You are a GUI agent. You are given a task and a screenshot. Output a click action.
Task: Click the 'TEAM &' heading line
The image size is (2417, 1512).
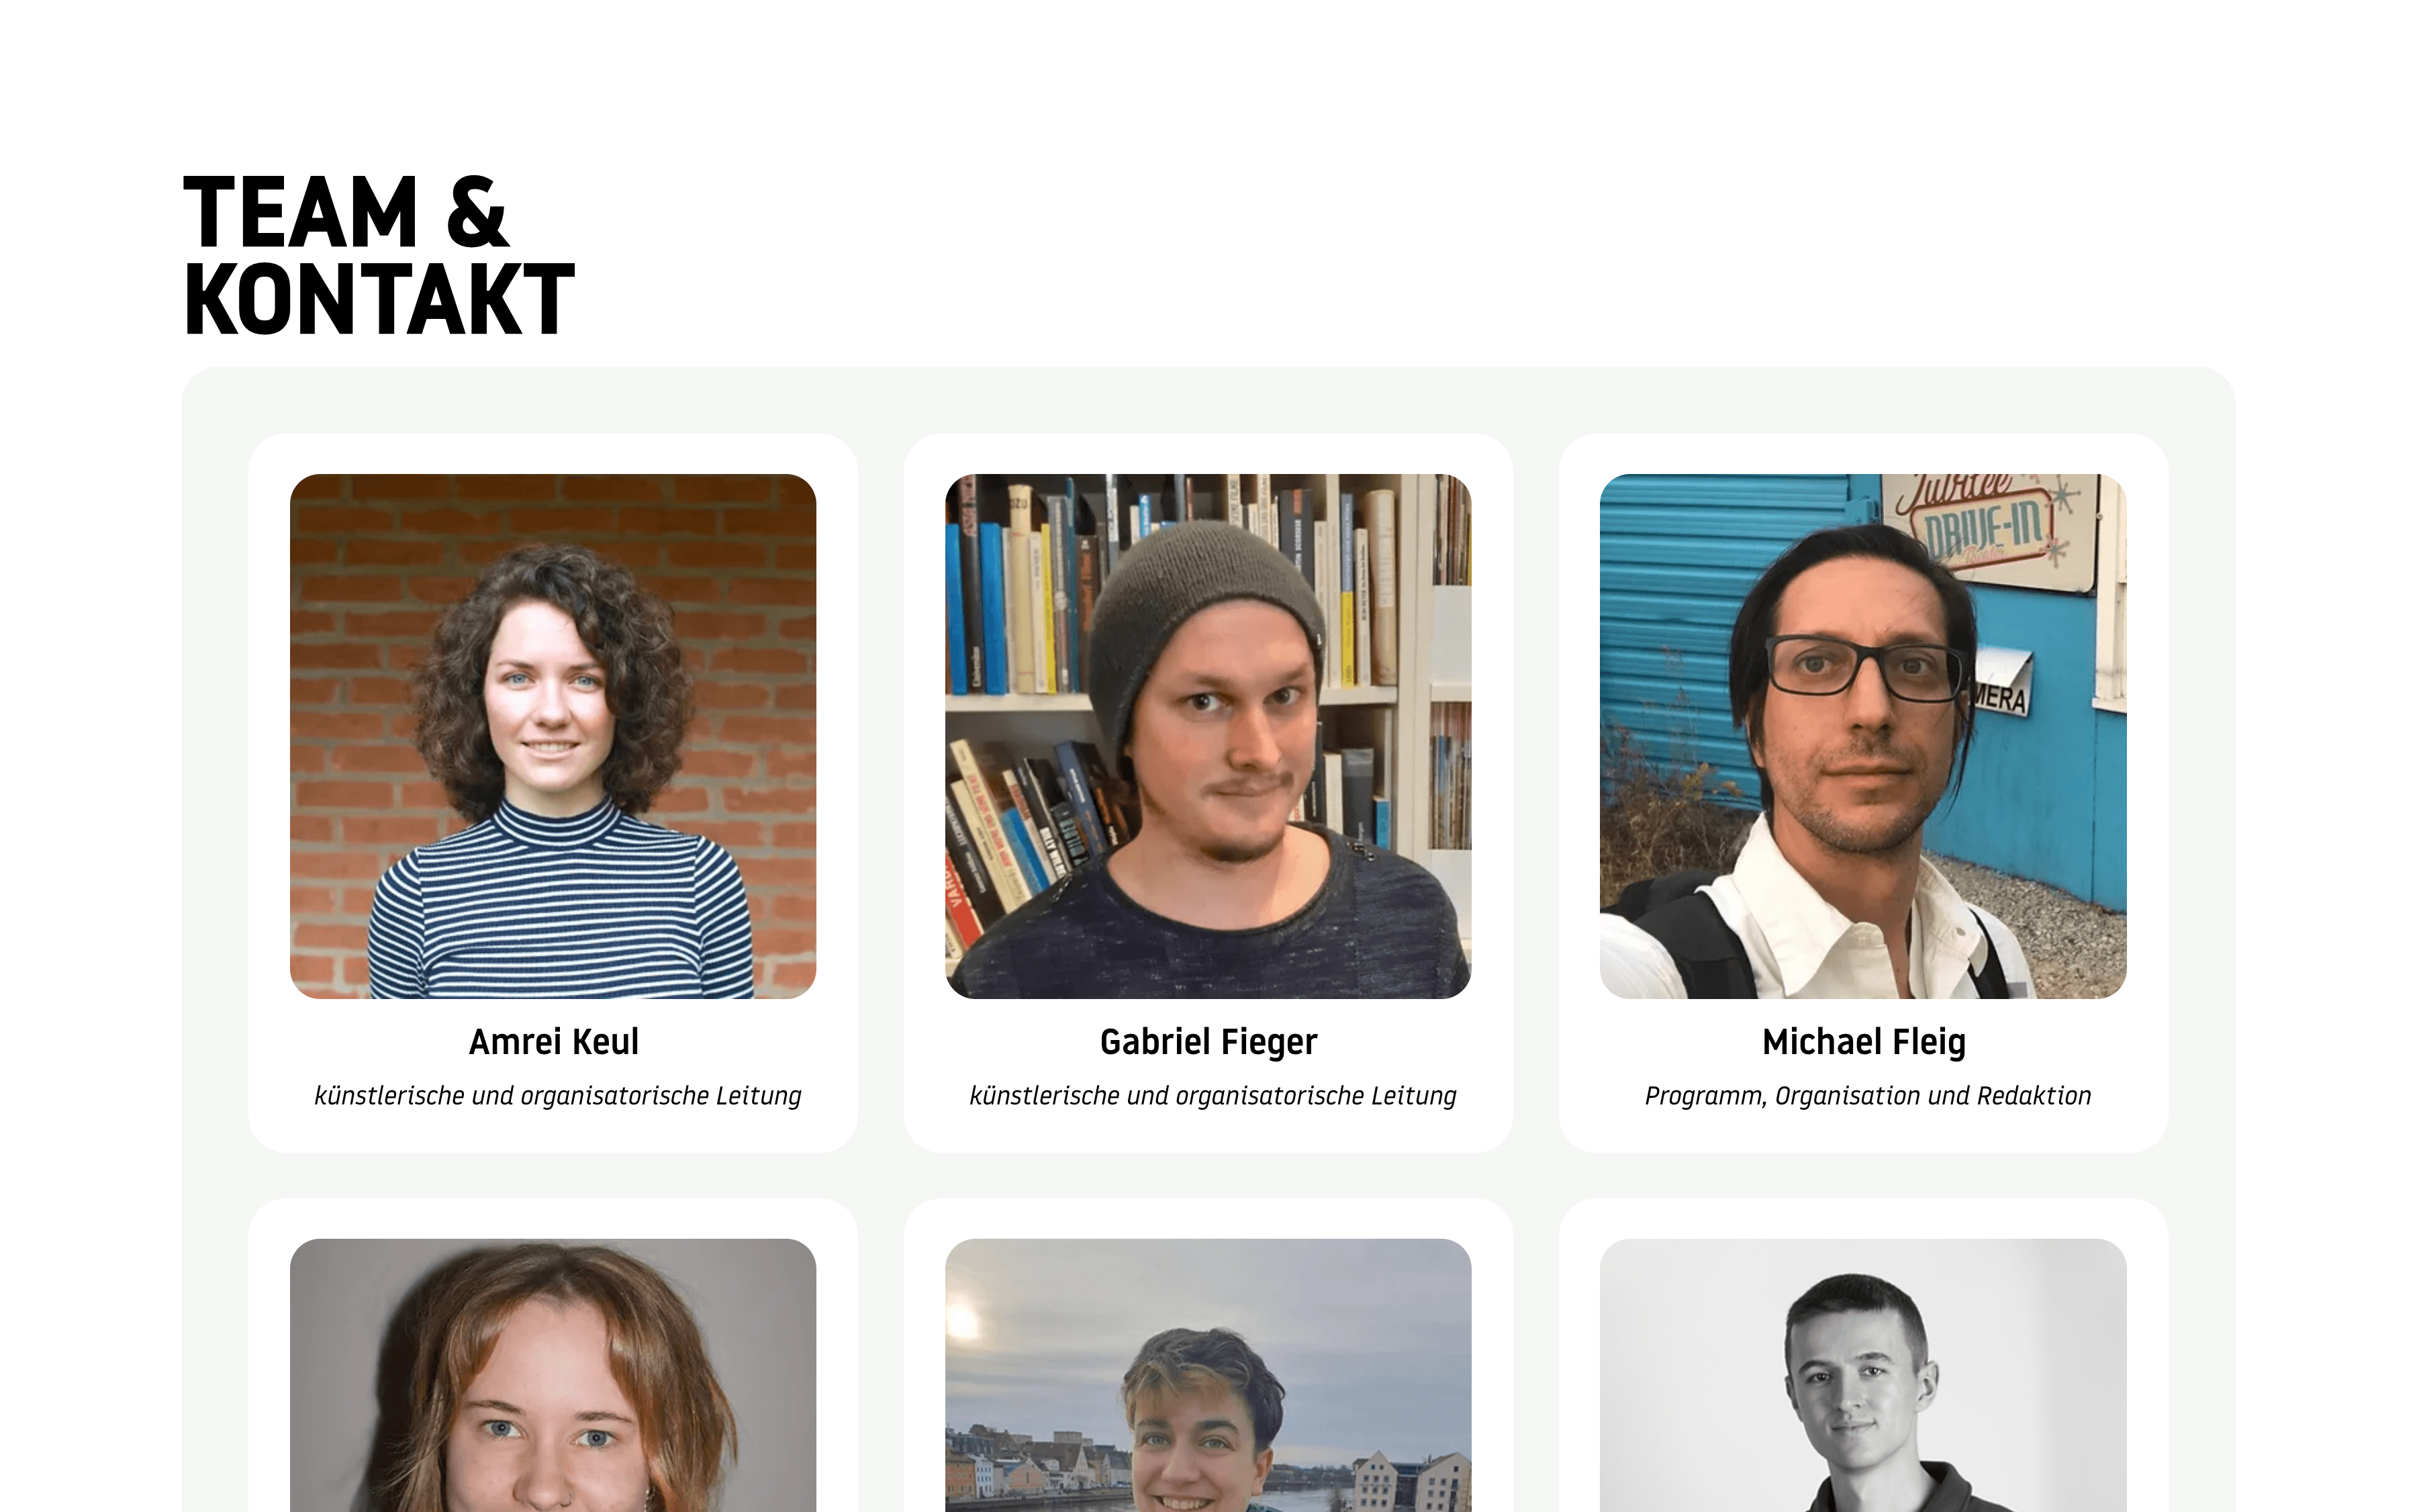[x=346, y=212]
